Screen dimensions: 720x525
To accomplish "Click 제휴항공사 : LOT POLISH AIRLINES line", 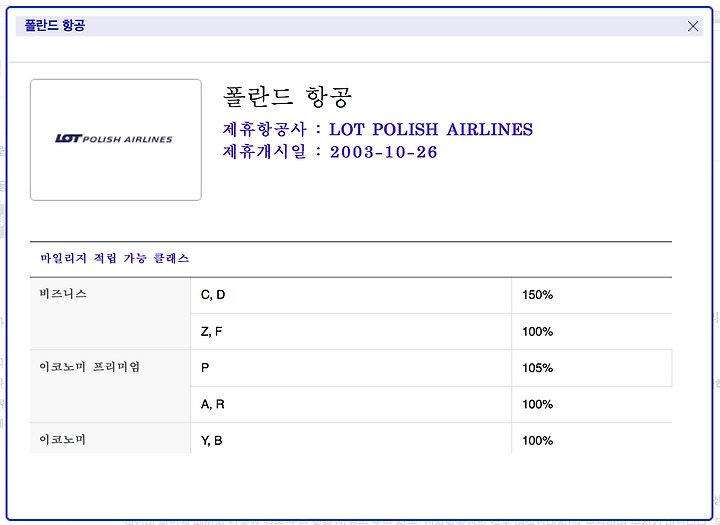I will pyautogui.click(x=377, y=130).
